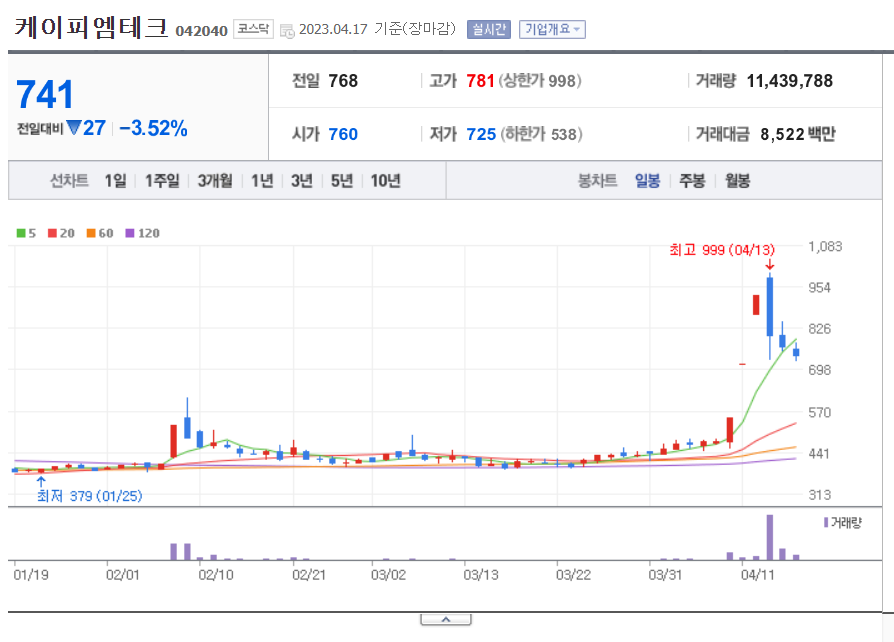Click the 거래대금 value 8,522 백만
894x642 pixels.
798,134
